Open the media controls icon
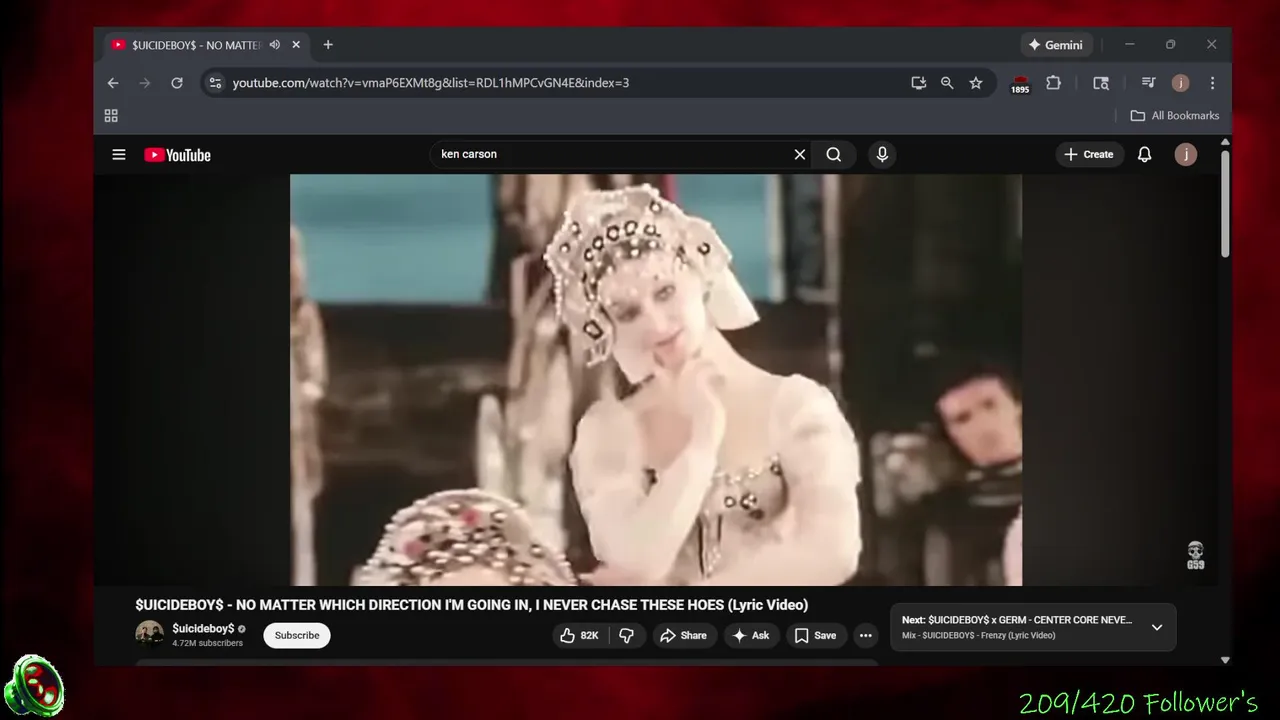The height and width of the screenshot is (720, 1280). (x=1149, y=83)
